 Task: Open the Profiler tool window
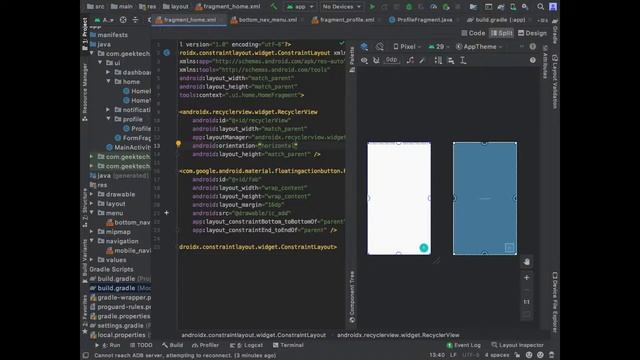tap(206, 345)
